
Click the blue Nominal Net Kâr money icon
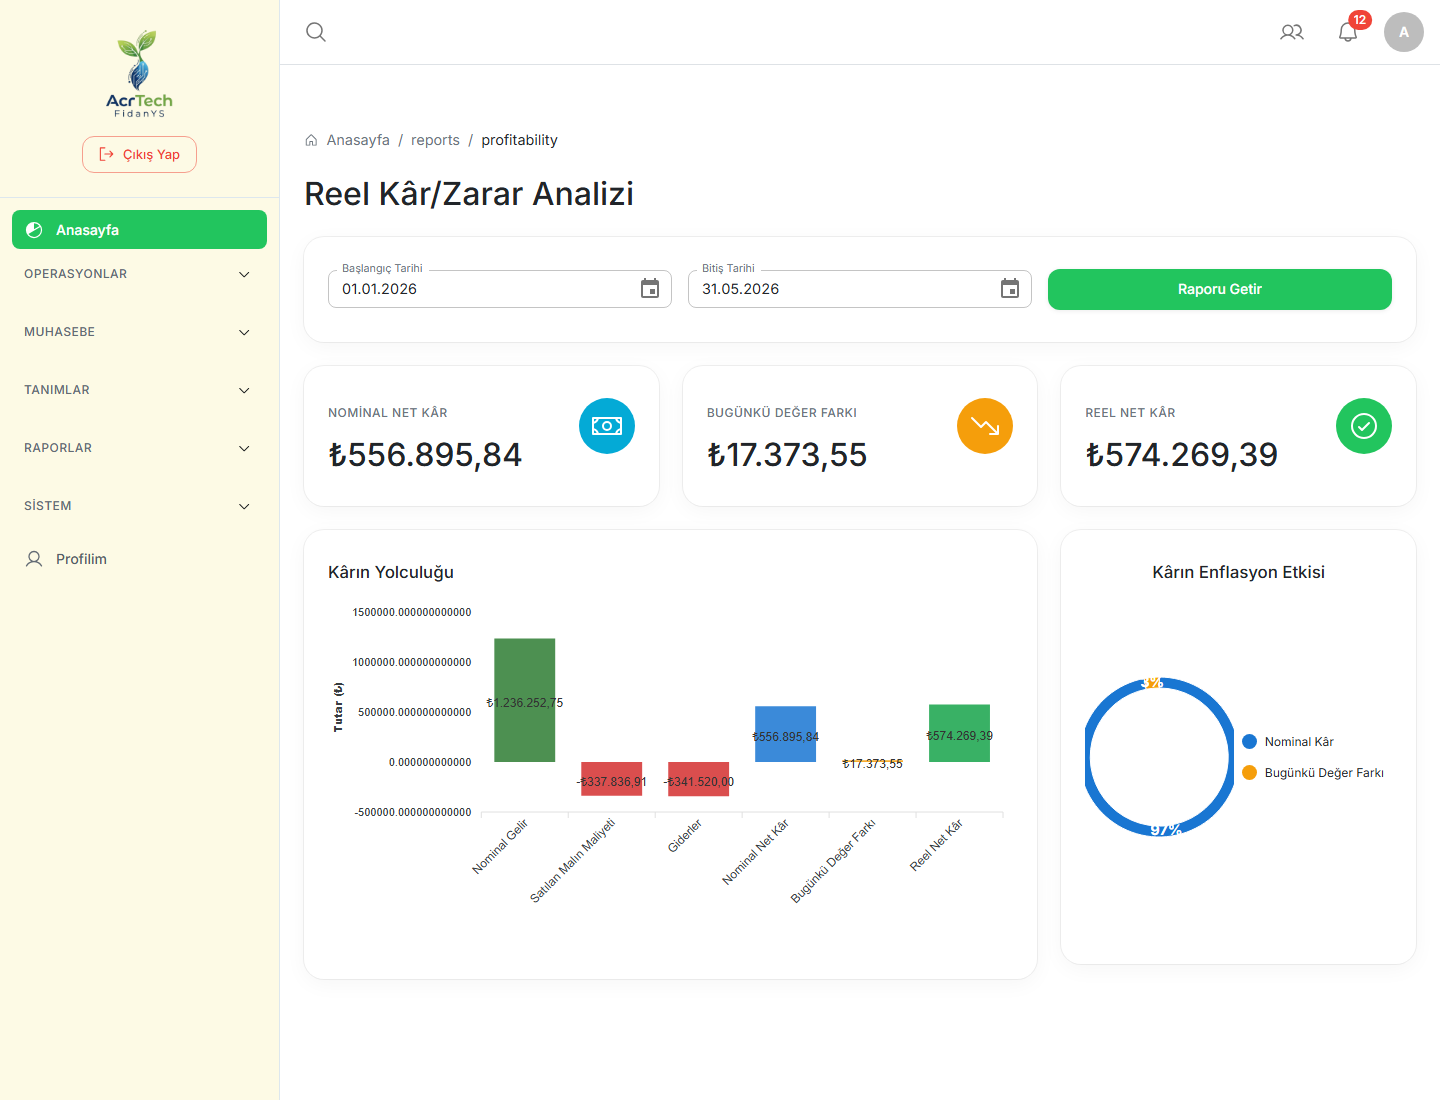click(x=607, y=426)
